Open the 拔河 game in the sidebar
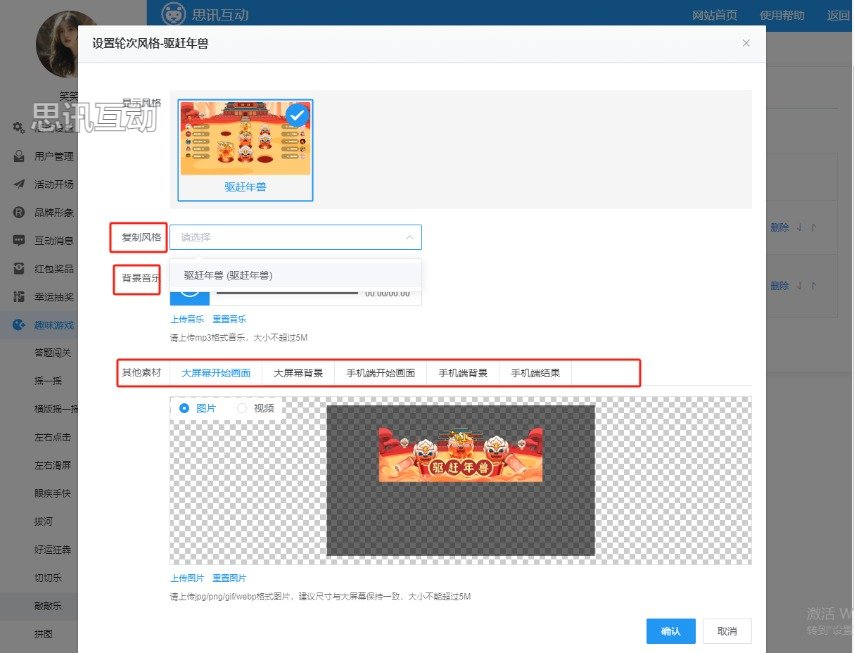The width and height of the screenshot is (854, 653). 44,521
